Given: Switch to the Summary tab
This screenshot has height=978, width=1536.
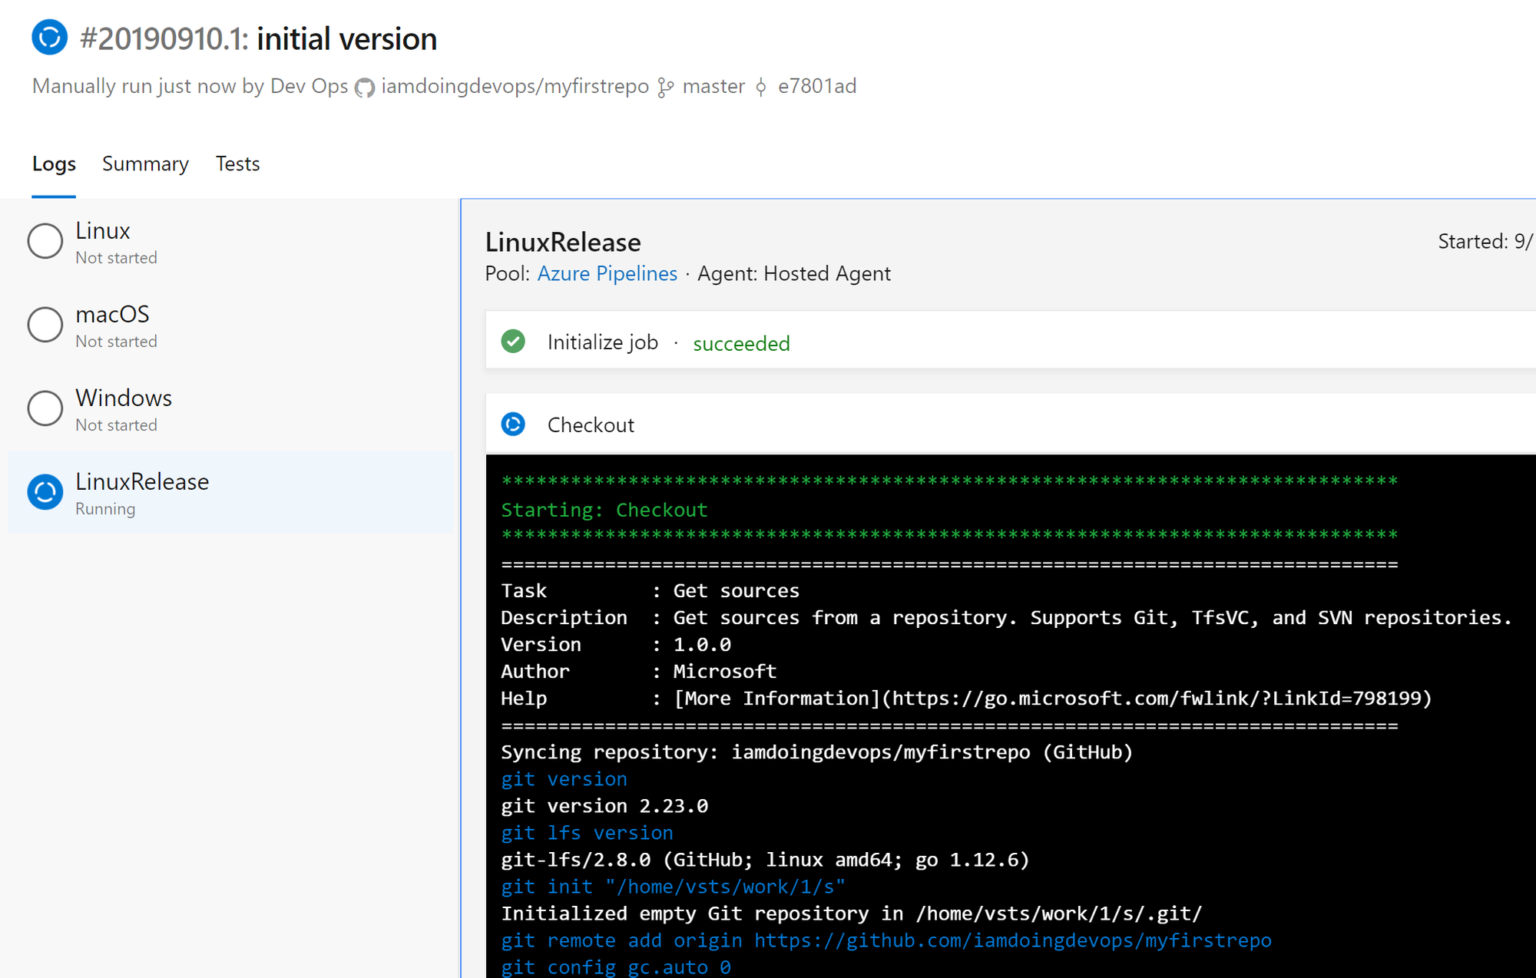Looking at the screenshot, I should coord(145,163).
